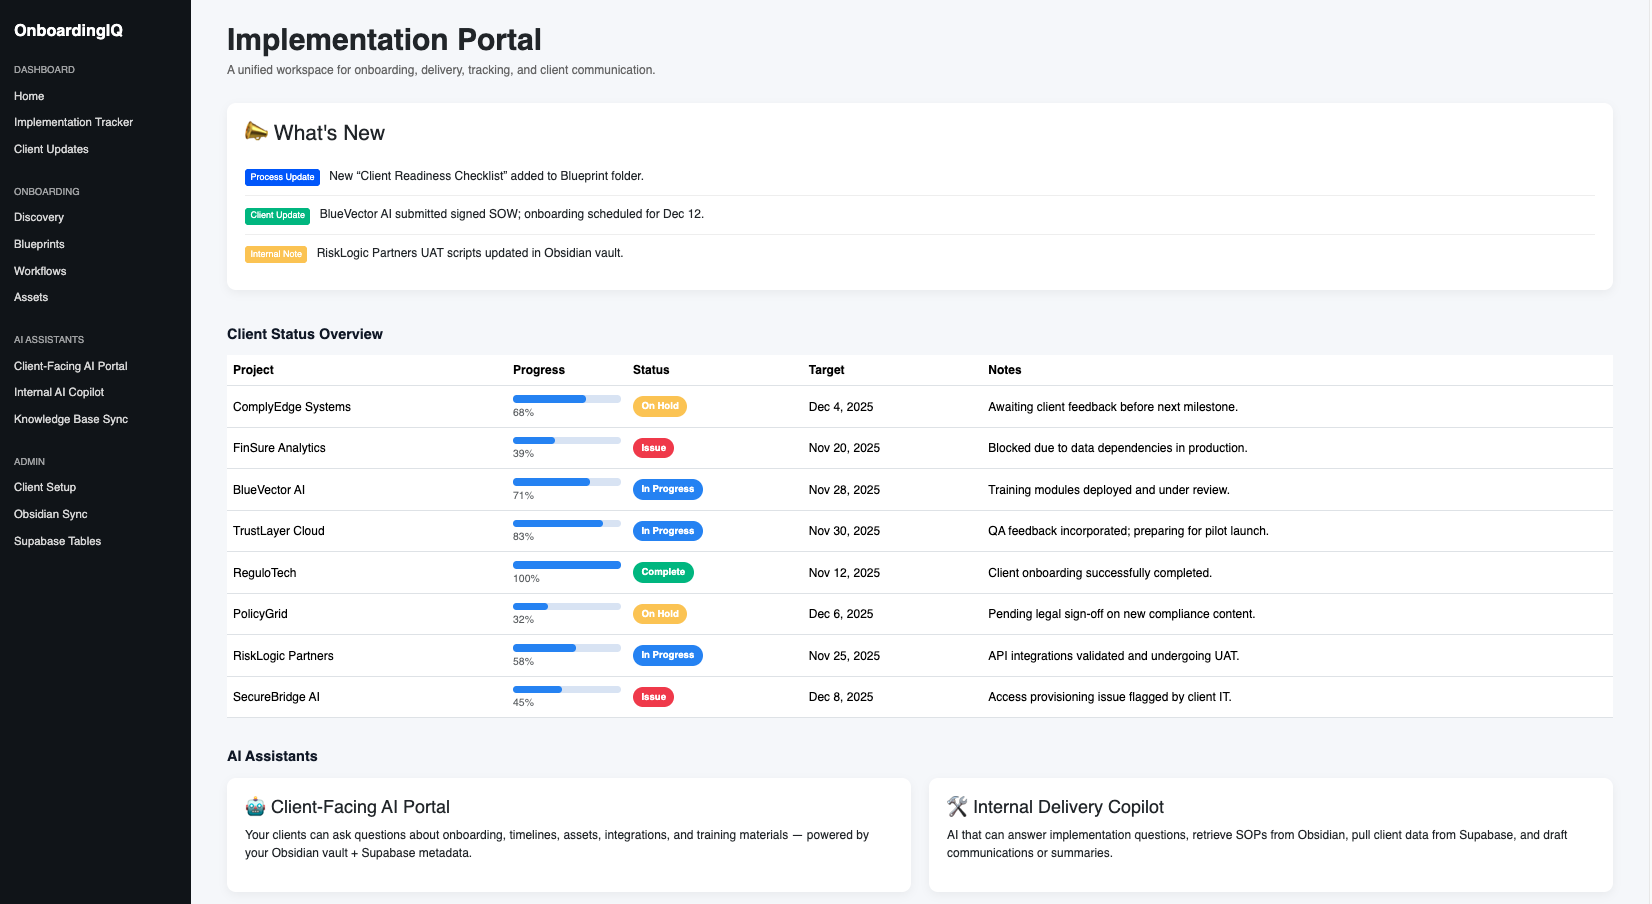Screen dimensions: 1652x904
Task: Click the BlueVector AI progress bar
Action: (x=566, y=482)
